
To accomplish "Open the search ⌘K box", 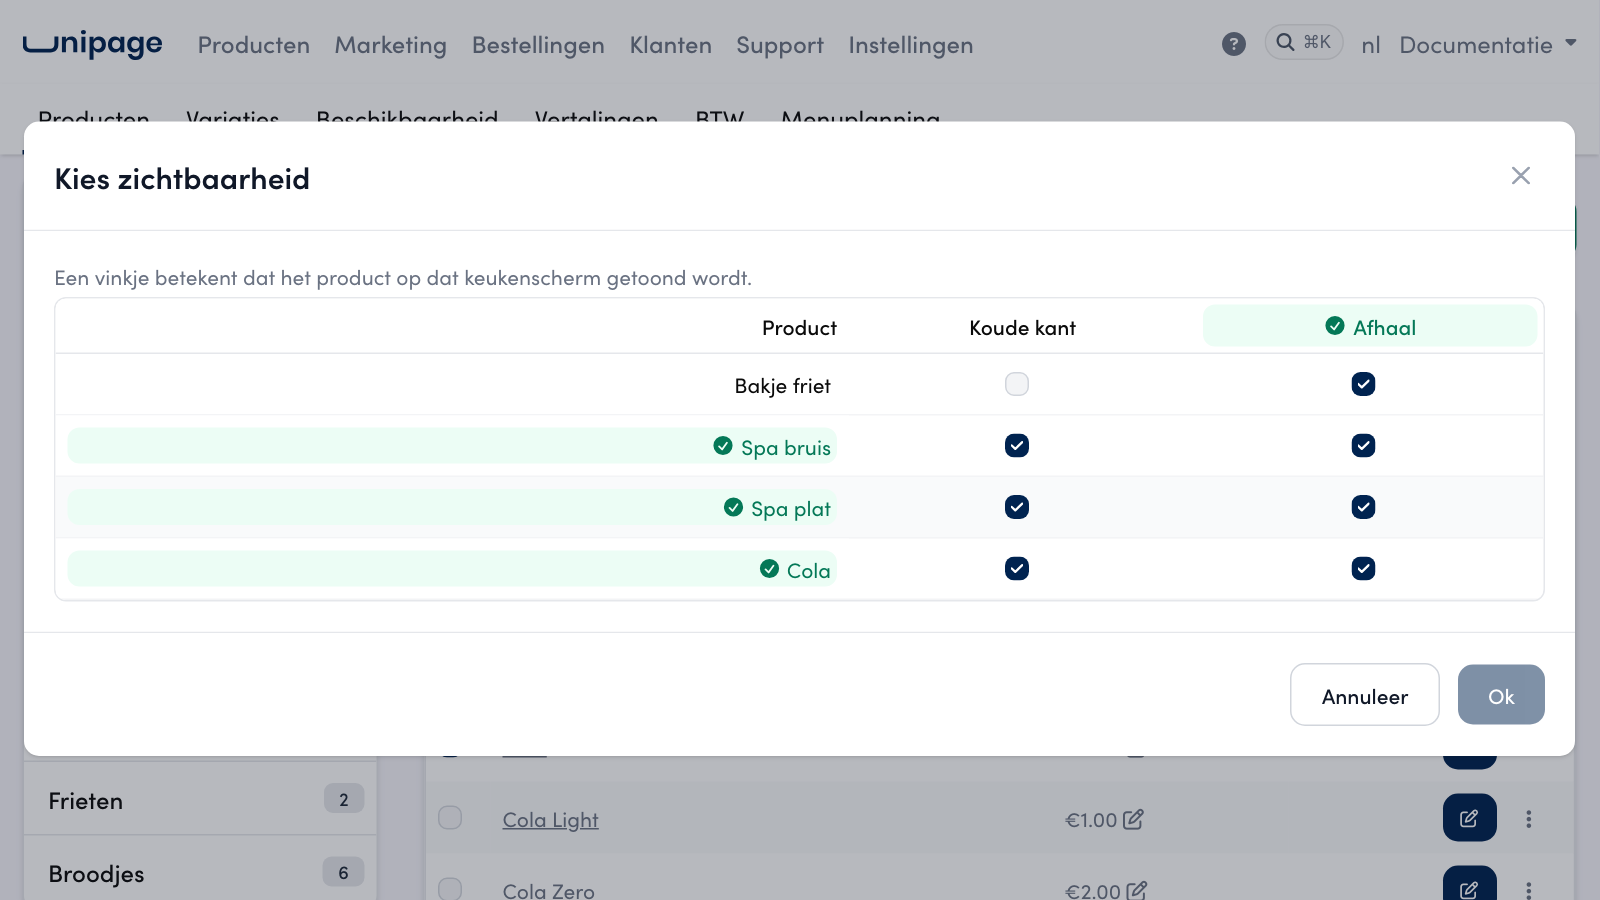I will pyautogui.click(x=1303, y=42).
